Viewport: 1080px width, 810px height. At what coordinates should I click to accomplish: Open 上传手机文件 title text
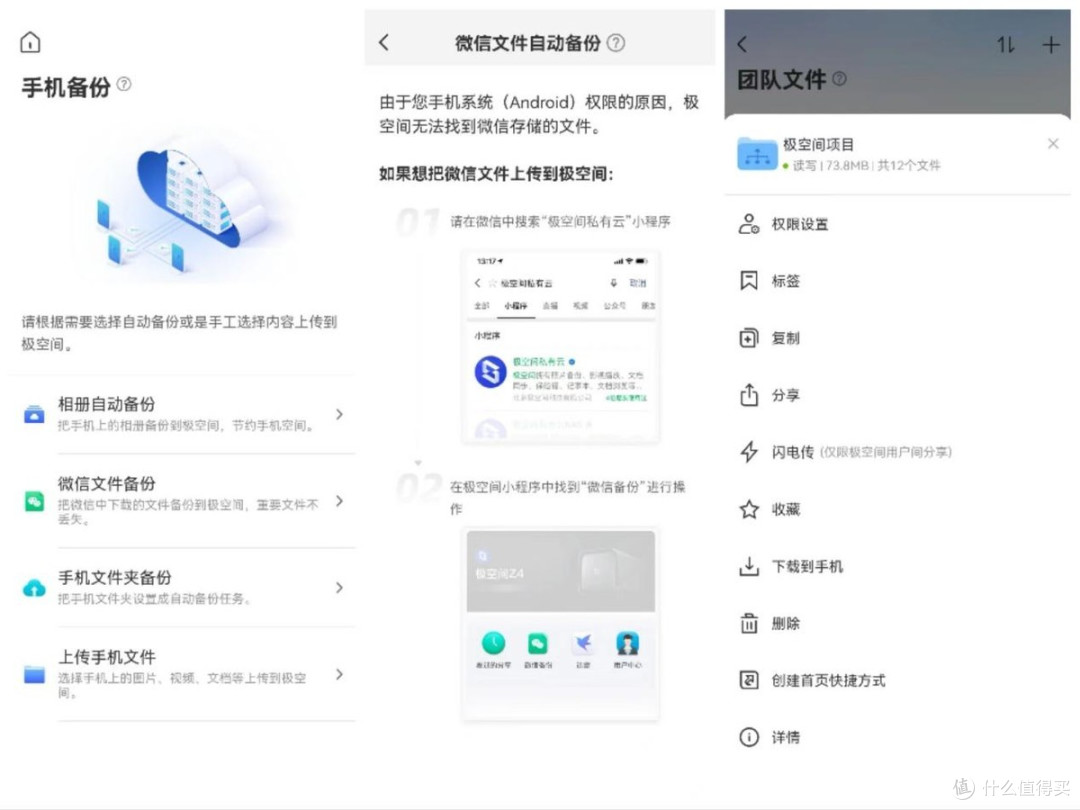click(107, 656)
